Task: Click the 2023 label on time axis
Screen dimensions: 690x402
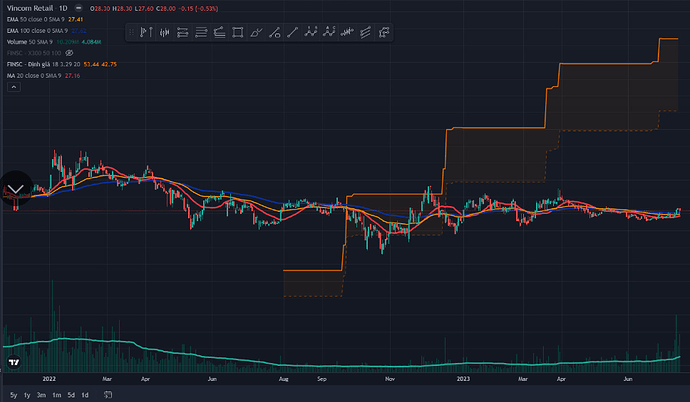Action: 463,379
